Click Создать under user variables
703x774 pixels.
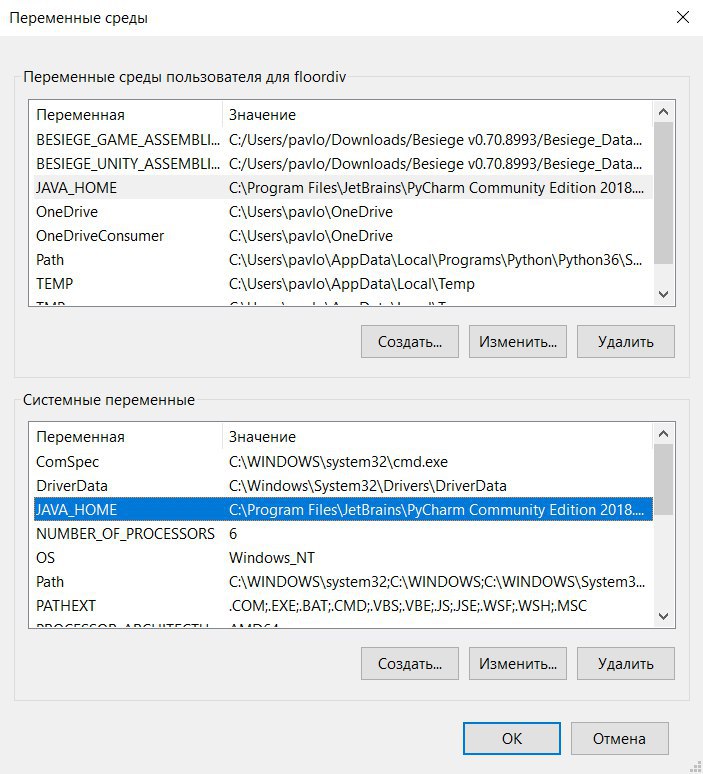coord(410,341)
